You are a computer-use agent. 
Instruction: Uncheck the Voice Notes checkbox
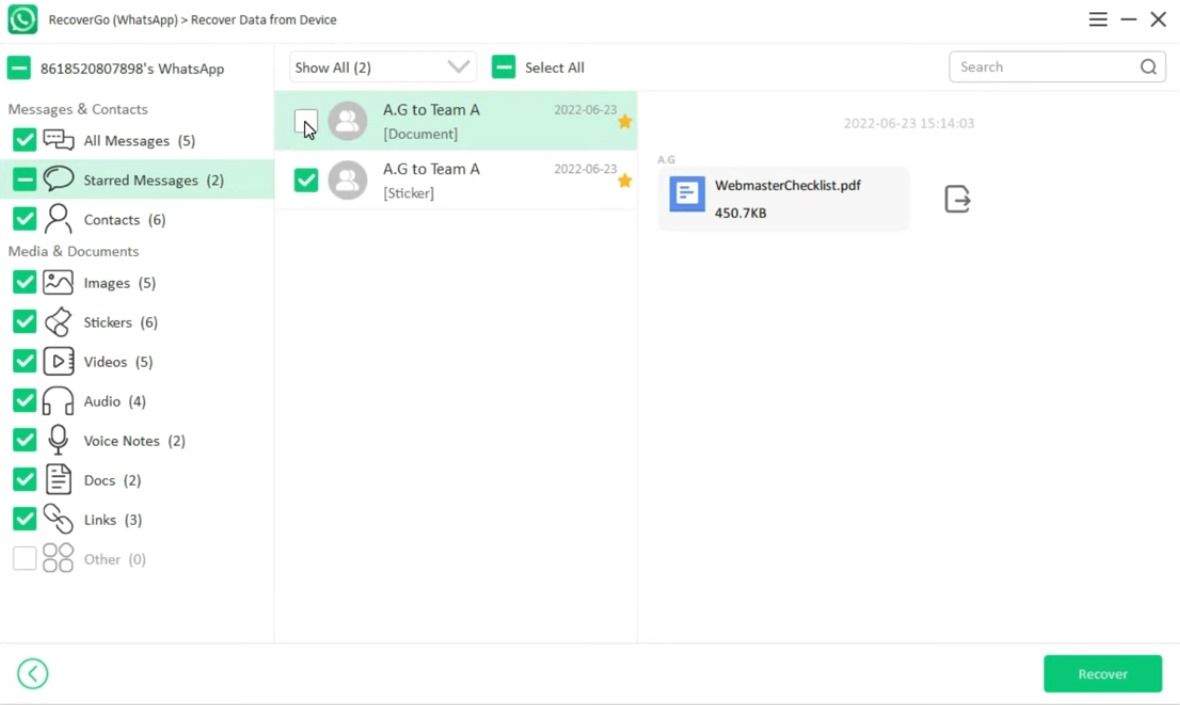pos(24,440)
